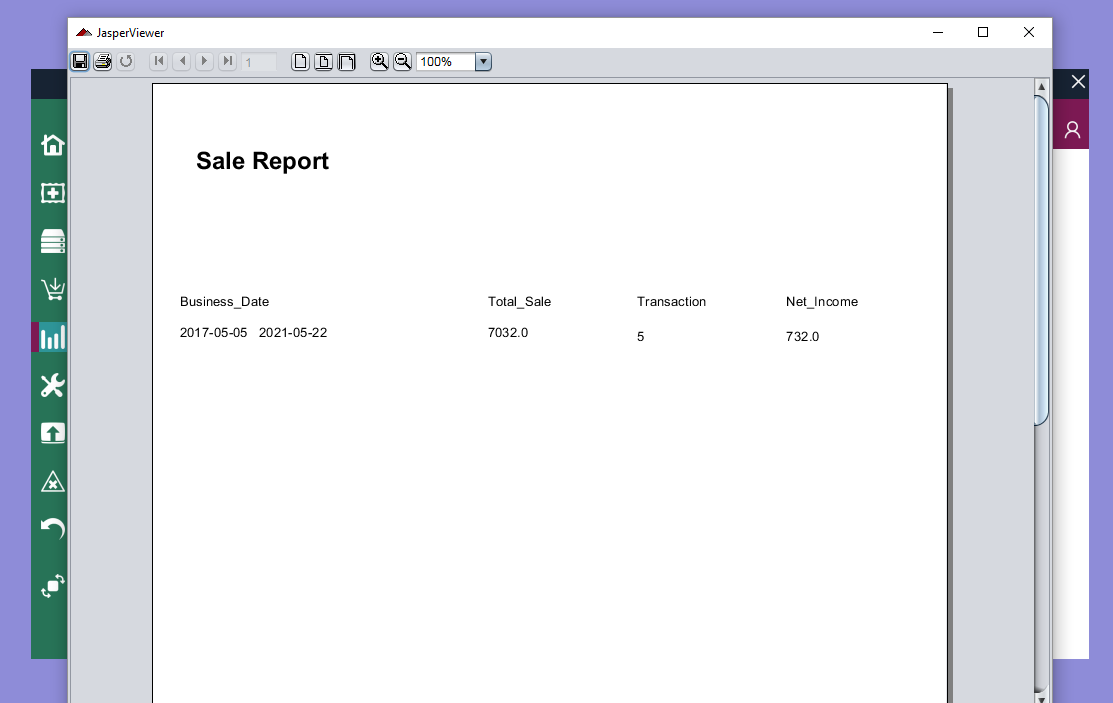Toggle Actual Size page view
The image size is (1113, 703).
pos(300,61)
